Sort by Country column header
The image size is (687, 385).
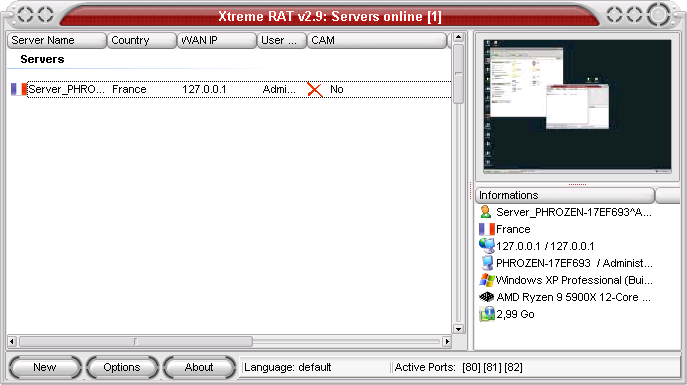click(142, 40)
